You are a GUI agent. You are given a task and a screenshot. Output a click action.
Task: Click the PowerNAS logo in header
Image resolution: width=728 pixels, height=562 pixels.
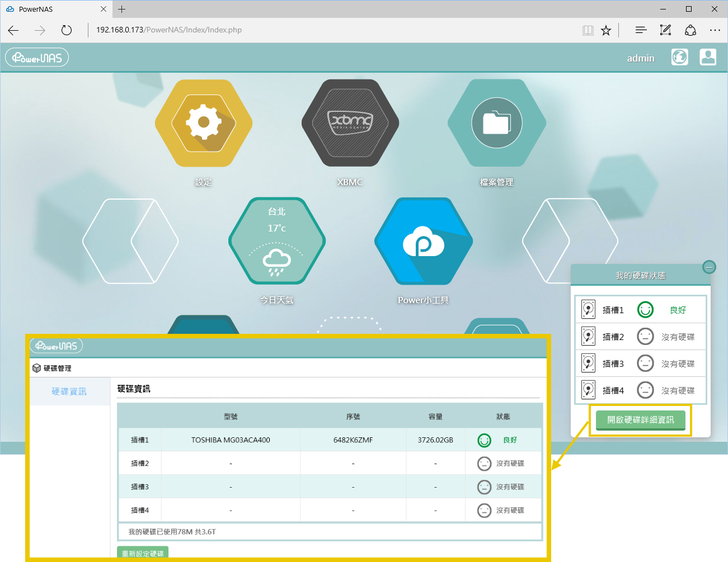pyautogui.click(x=36, y=58)
